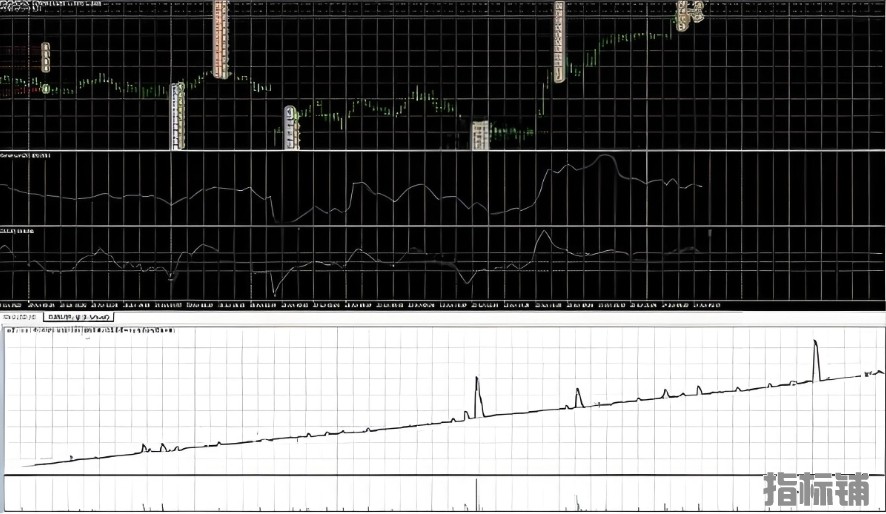Viewport: 886px width, 514px height.
Task: Click the first order label stack hanging below the candles
Action: click(x=177, y=115)
